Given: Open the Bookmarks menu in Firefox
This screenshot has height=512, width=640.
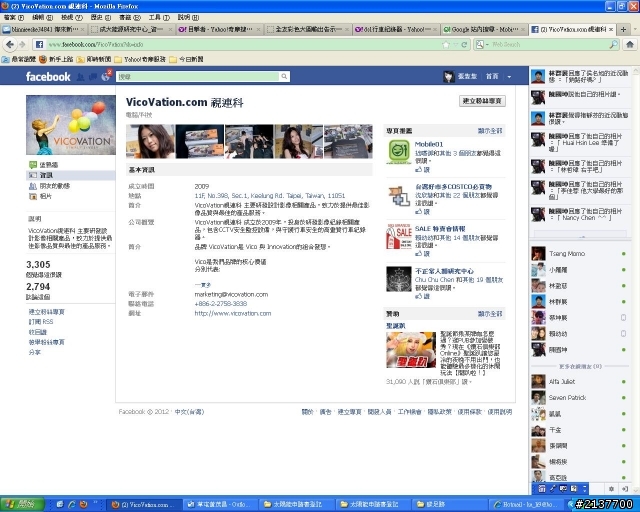Looking at the screenshot, I should (130, 18).
